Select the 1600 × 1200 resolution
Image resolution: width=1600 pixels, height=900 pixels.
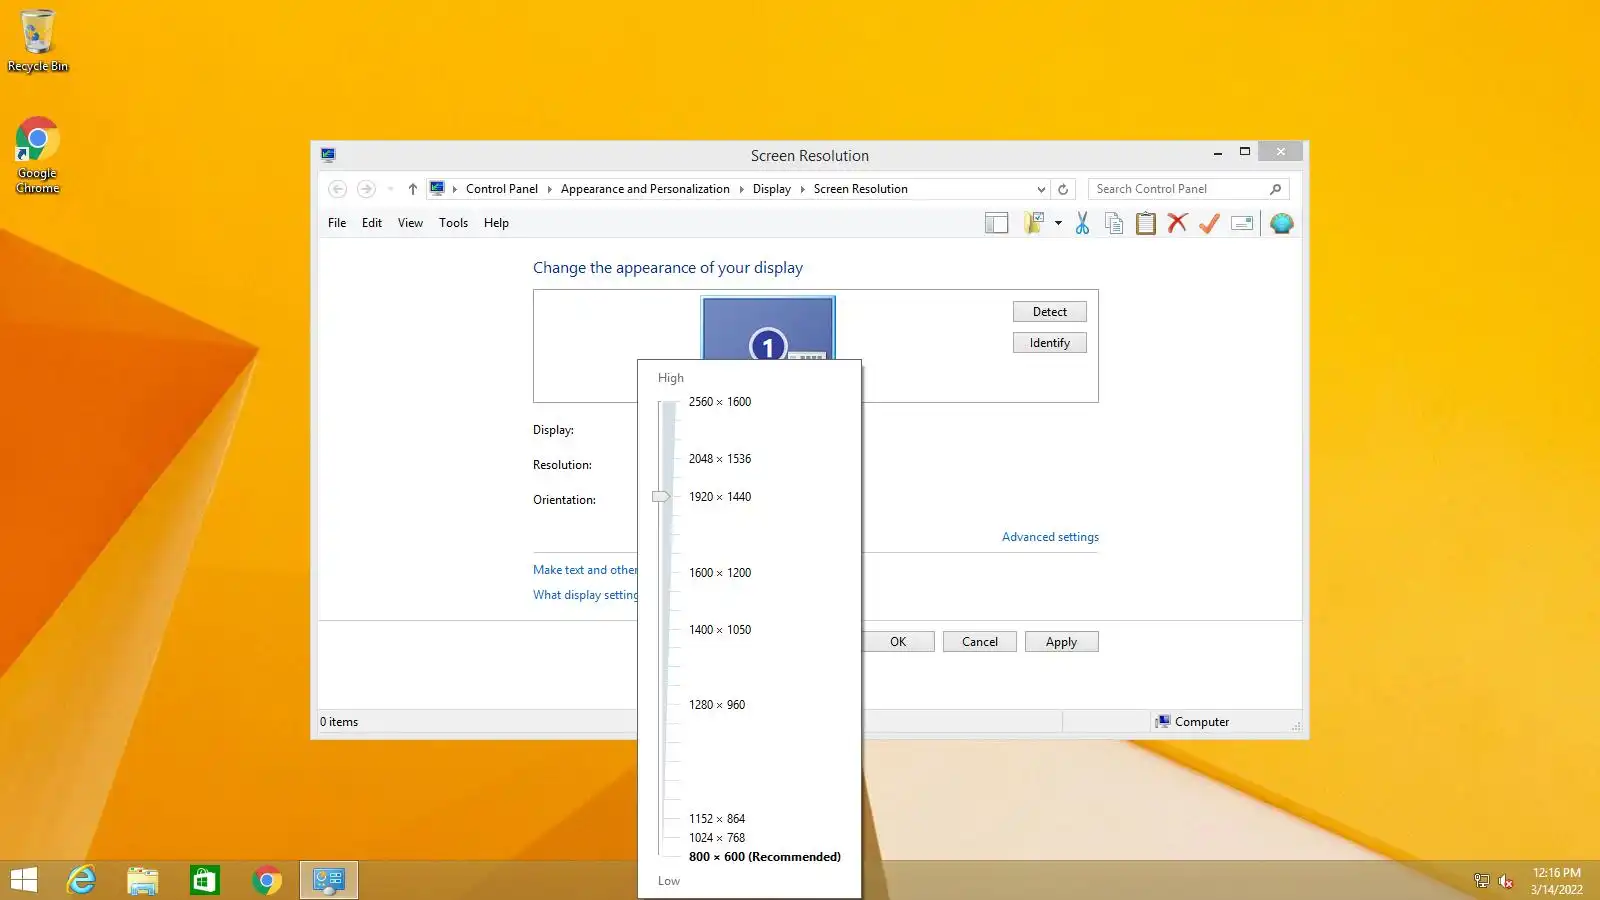[720, 573]
